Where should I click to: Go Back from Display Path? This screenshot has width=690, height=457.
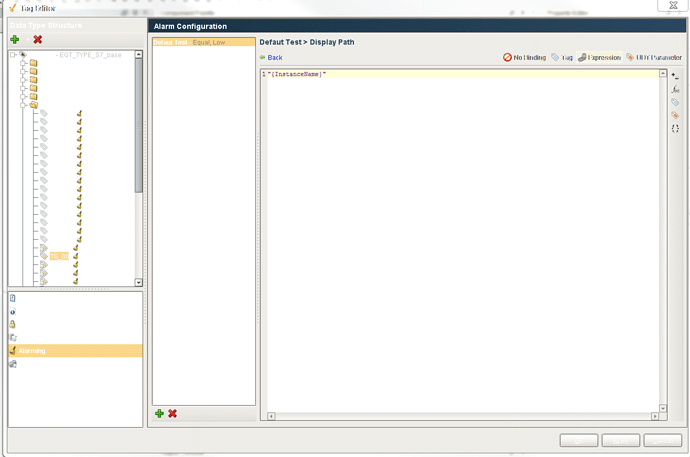271,58
